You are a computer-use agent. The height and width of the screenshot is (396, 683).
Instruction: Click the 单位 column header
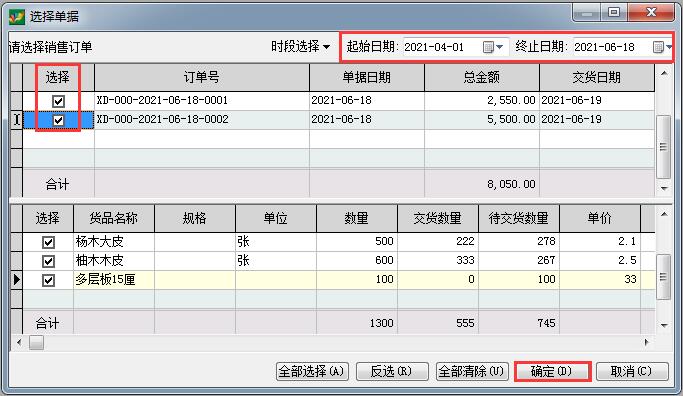coord(276,218)
